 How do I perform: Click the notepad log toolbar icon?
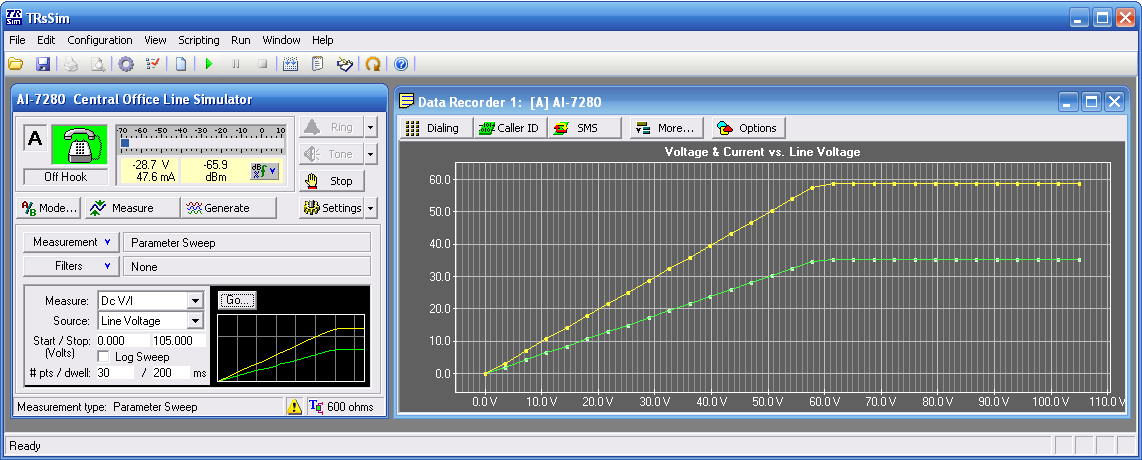(317, 64)
